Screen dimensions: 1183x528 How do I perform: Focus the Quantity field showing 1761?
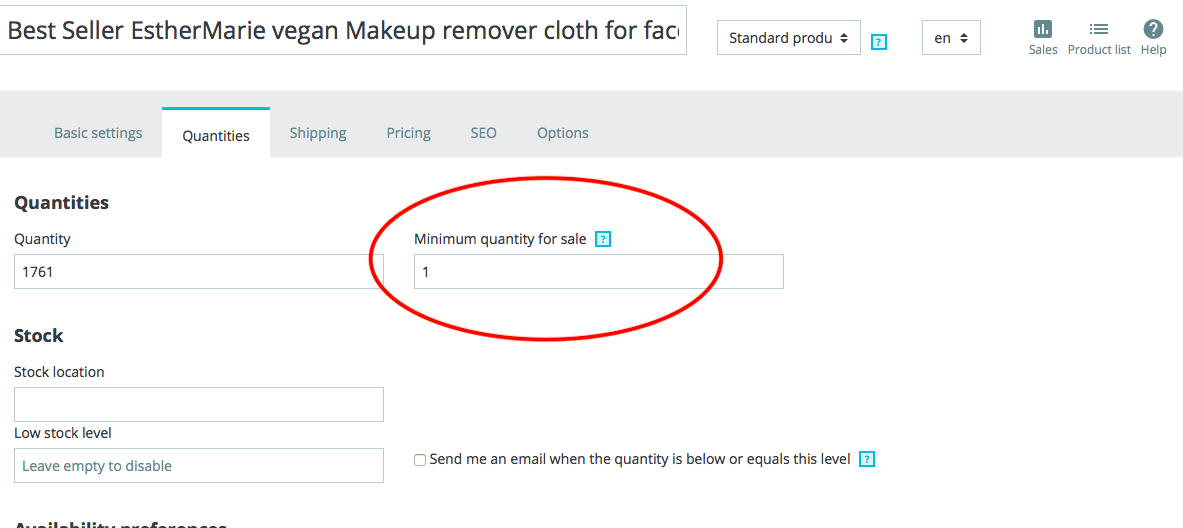pos(198,272)
